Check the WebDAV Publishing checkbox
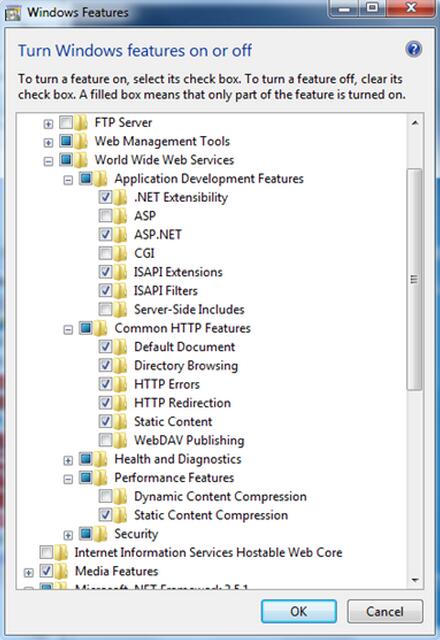440x640 pixels. 106,440
